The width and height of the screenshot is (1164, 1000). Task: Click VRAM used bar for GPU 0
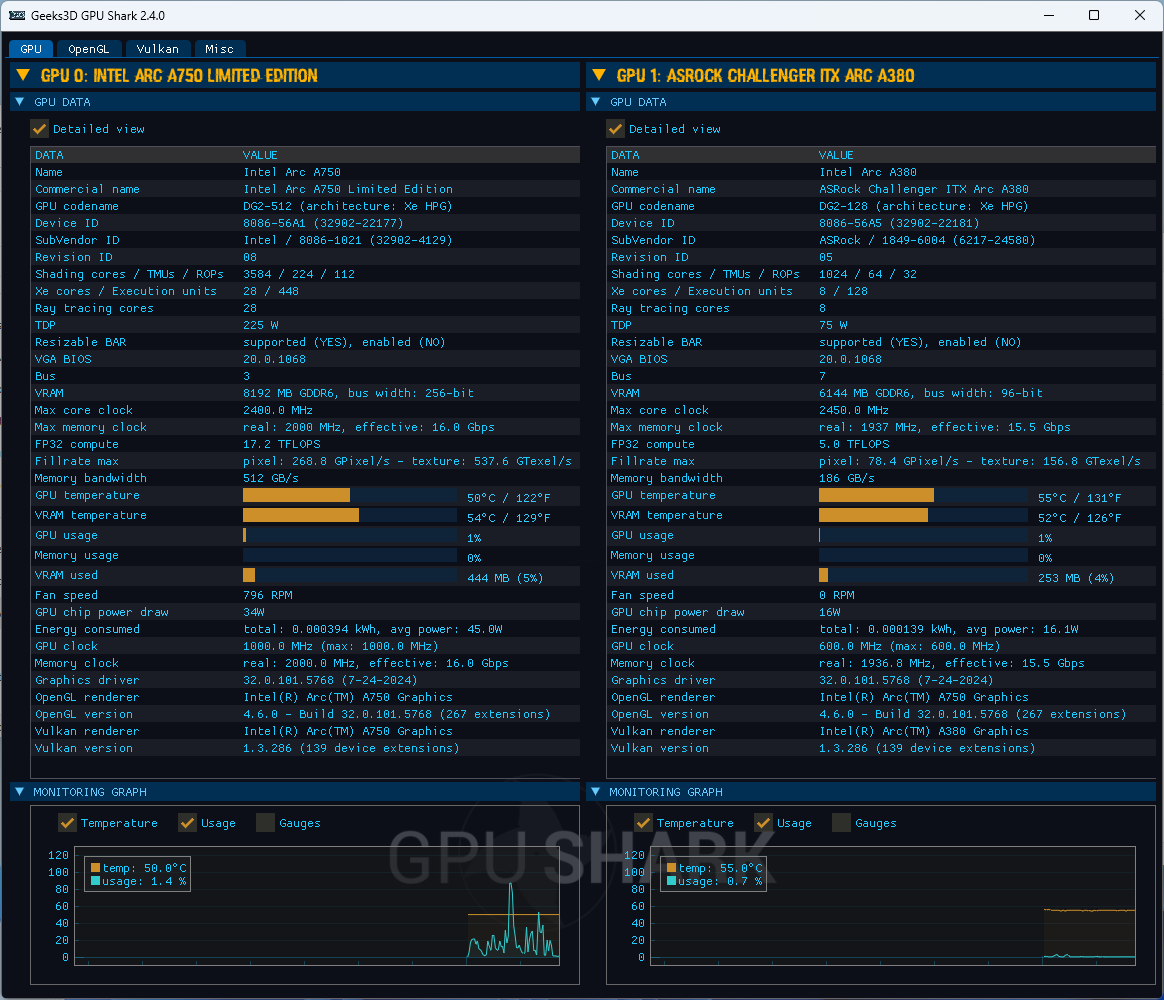[x=350, y=575]
